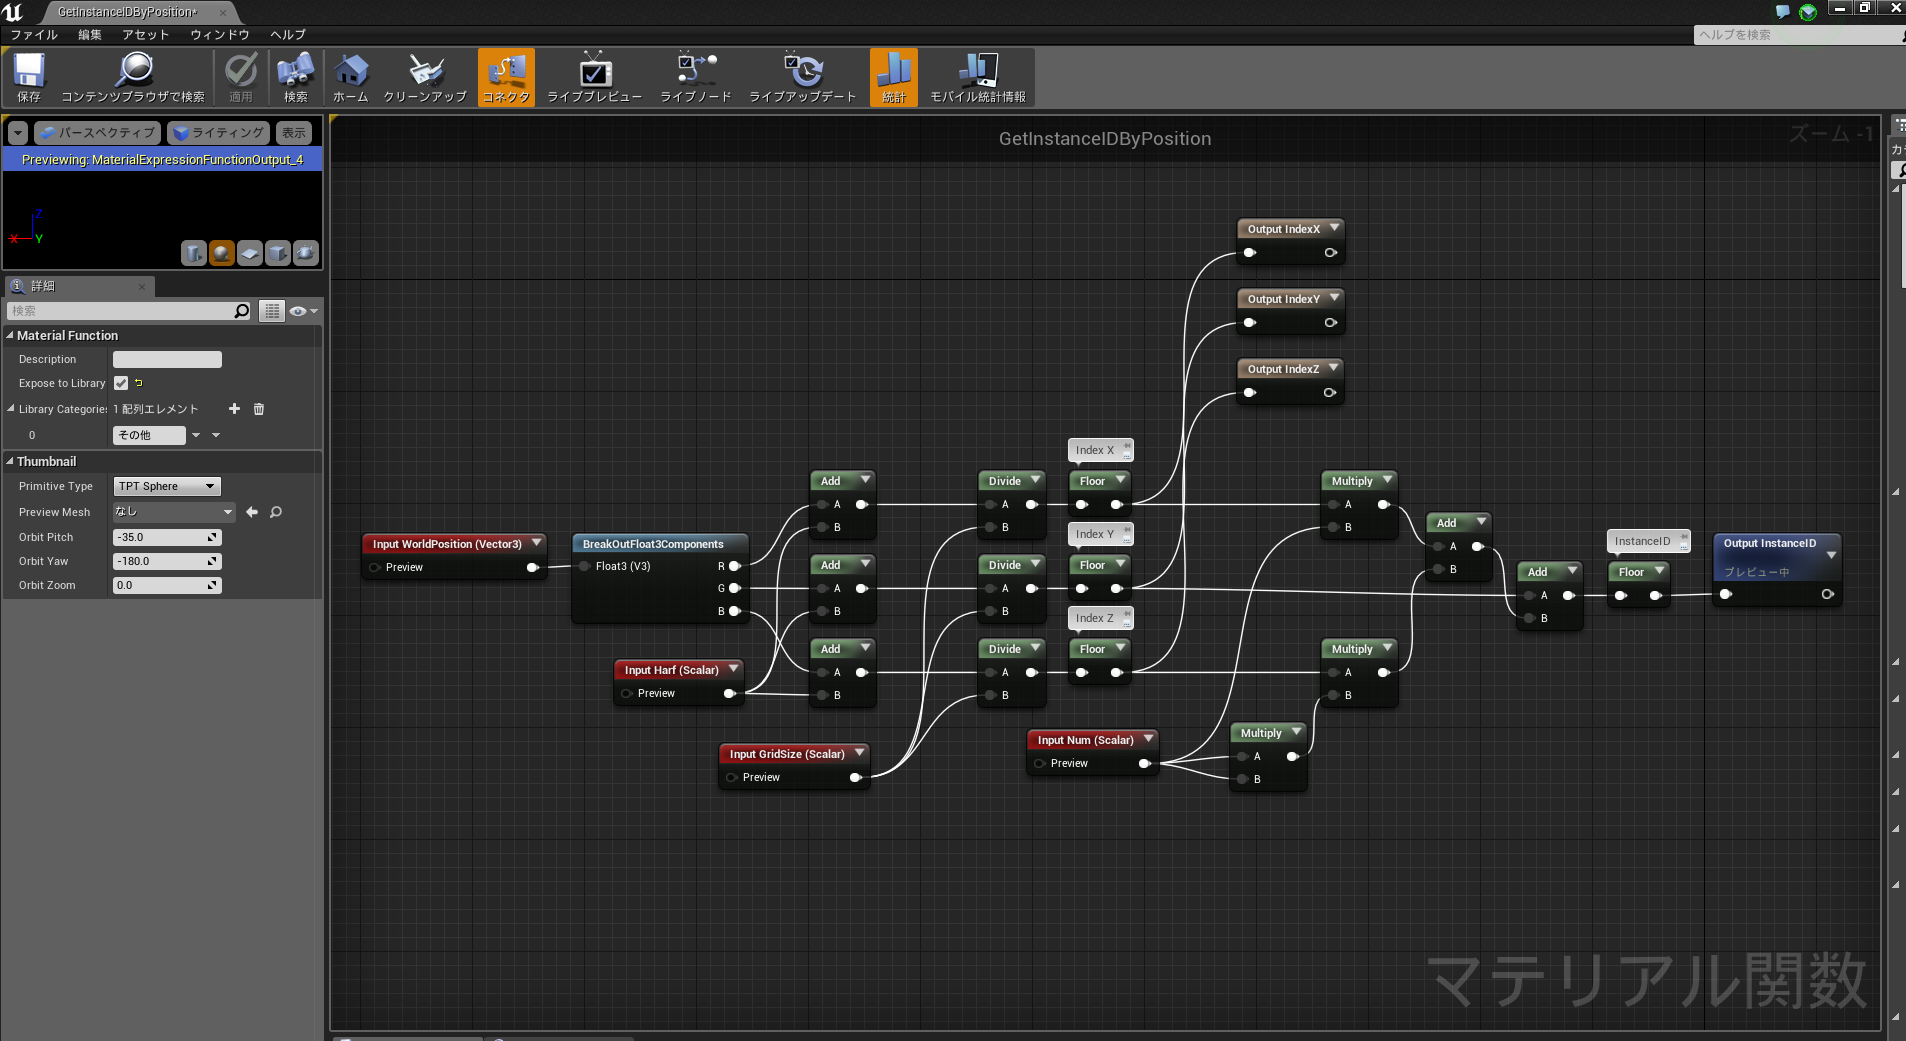Select the 適用 (Apply) toolbar icon
Viewport: 1906px width, 1041px height.
(x=241, y=77)
